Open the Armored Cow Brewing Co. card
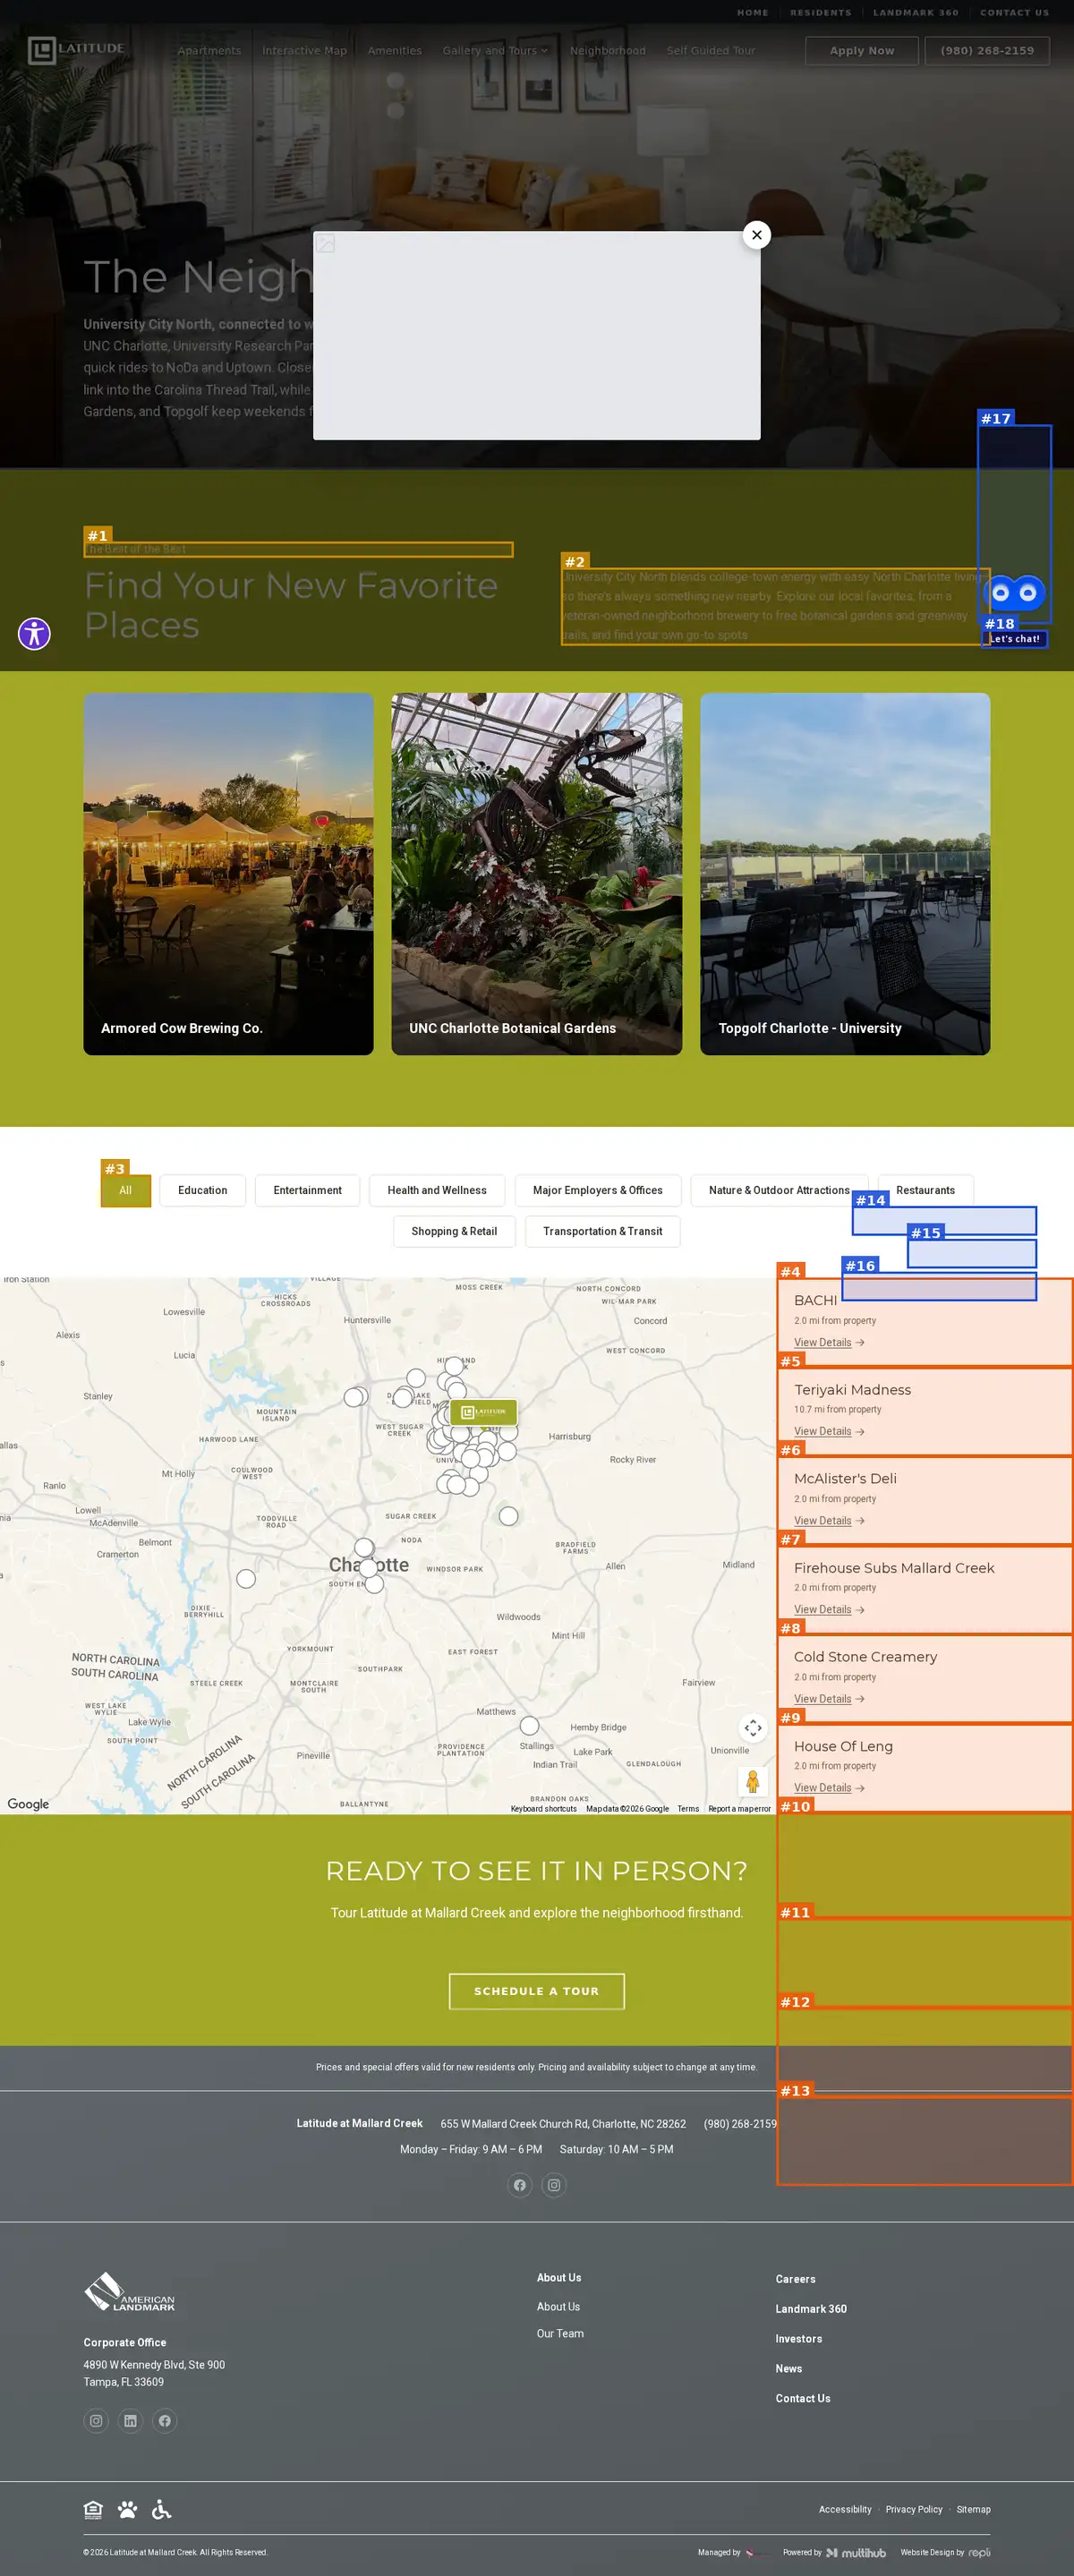Viewport: 1074px width, 2576px height. pyautogui.click(x=228, y=873)
